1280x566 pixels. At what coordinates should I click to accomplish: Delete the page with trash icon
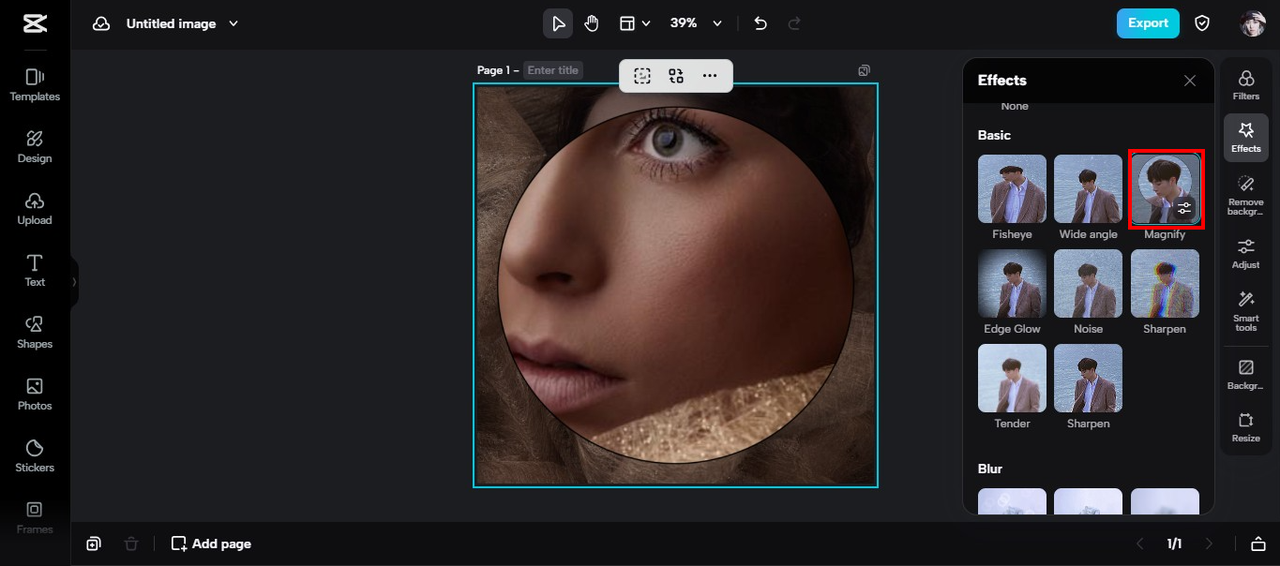point(131,544)
